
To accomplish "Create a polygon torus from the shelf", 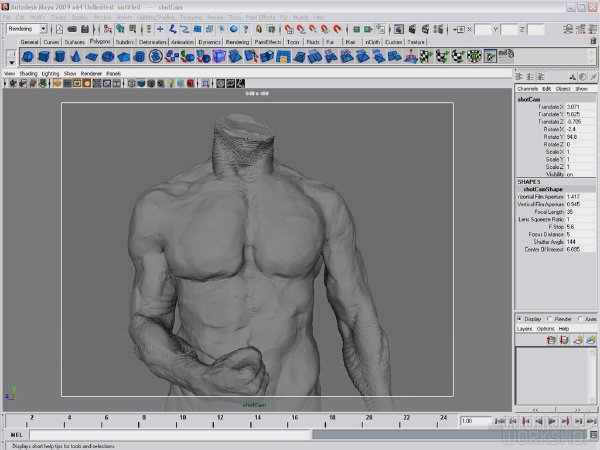I will [108, 57].
